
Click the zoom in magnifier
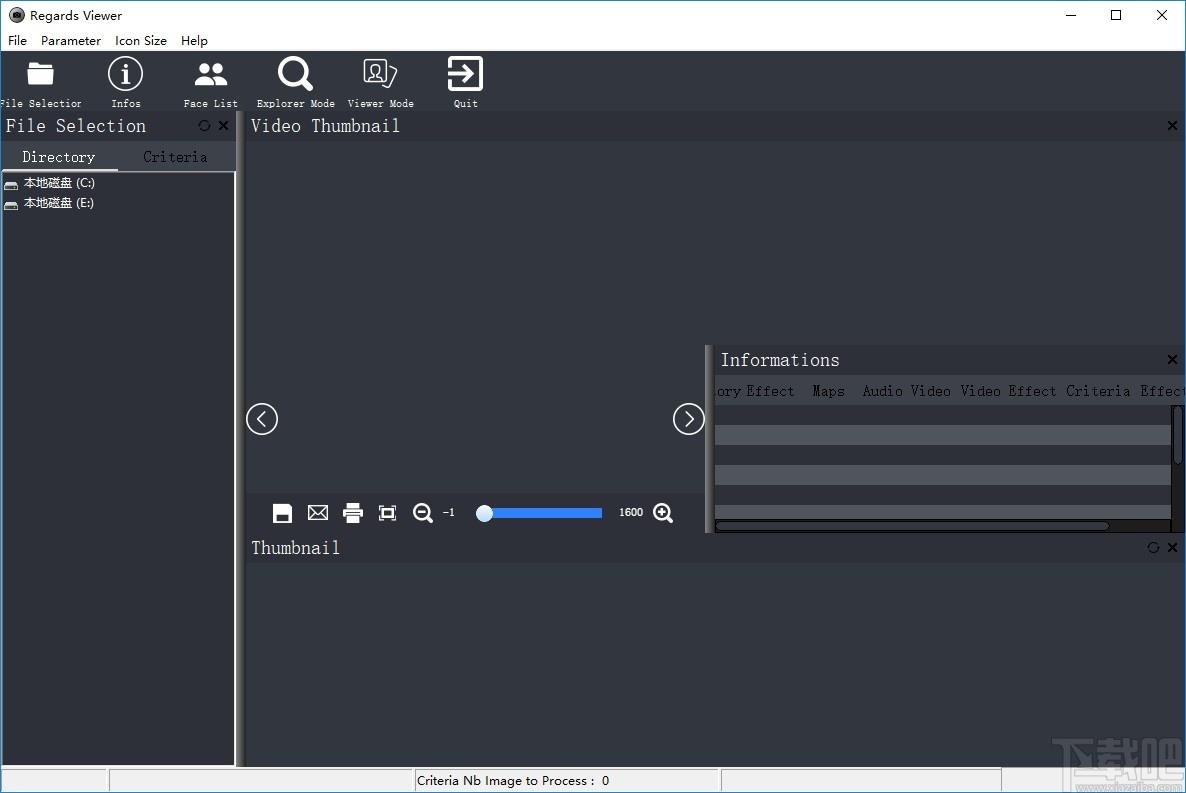pyautogui.click(x=663, y=513)
